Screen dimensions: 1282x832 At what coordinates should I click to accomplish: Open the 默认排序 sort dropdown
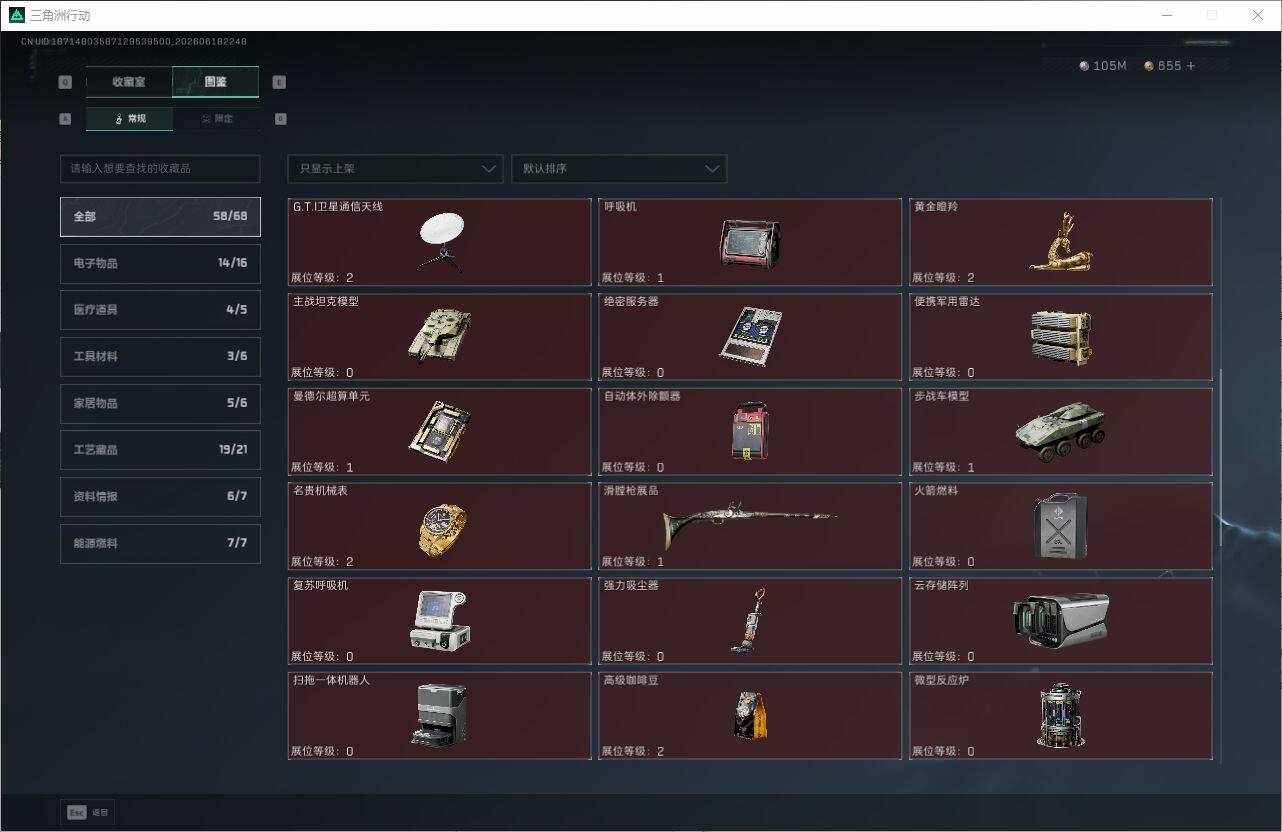(x=619, y=168)
